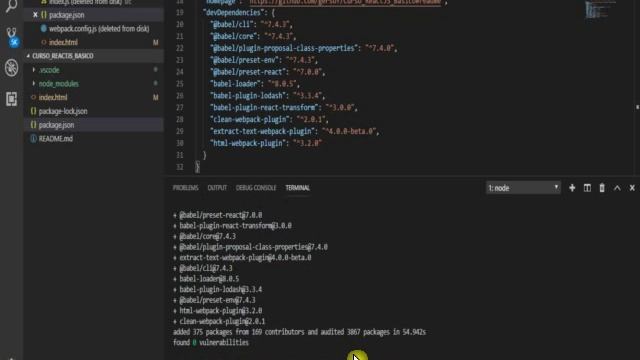Click the clean-webpack-plugin@2.0.1 terminal line

point(219,322)
